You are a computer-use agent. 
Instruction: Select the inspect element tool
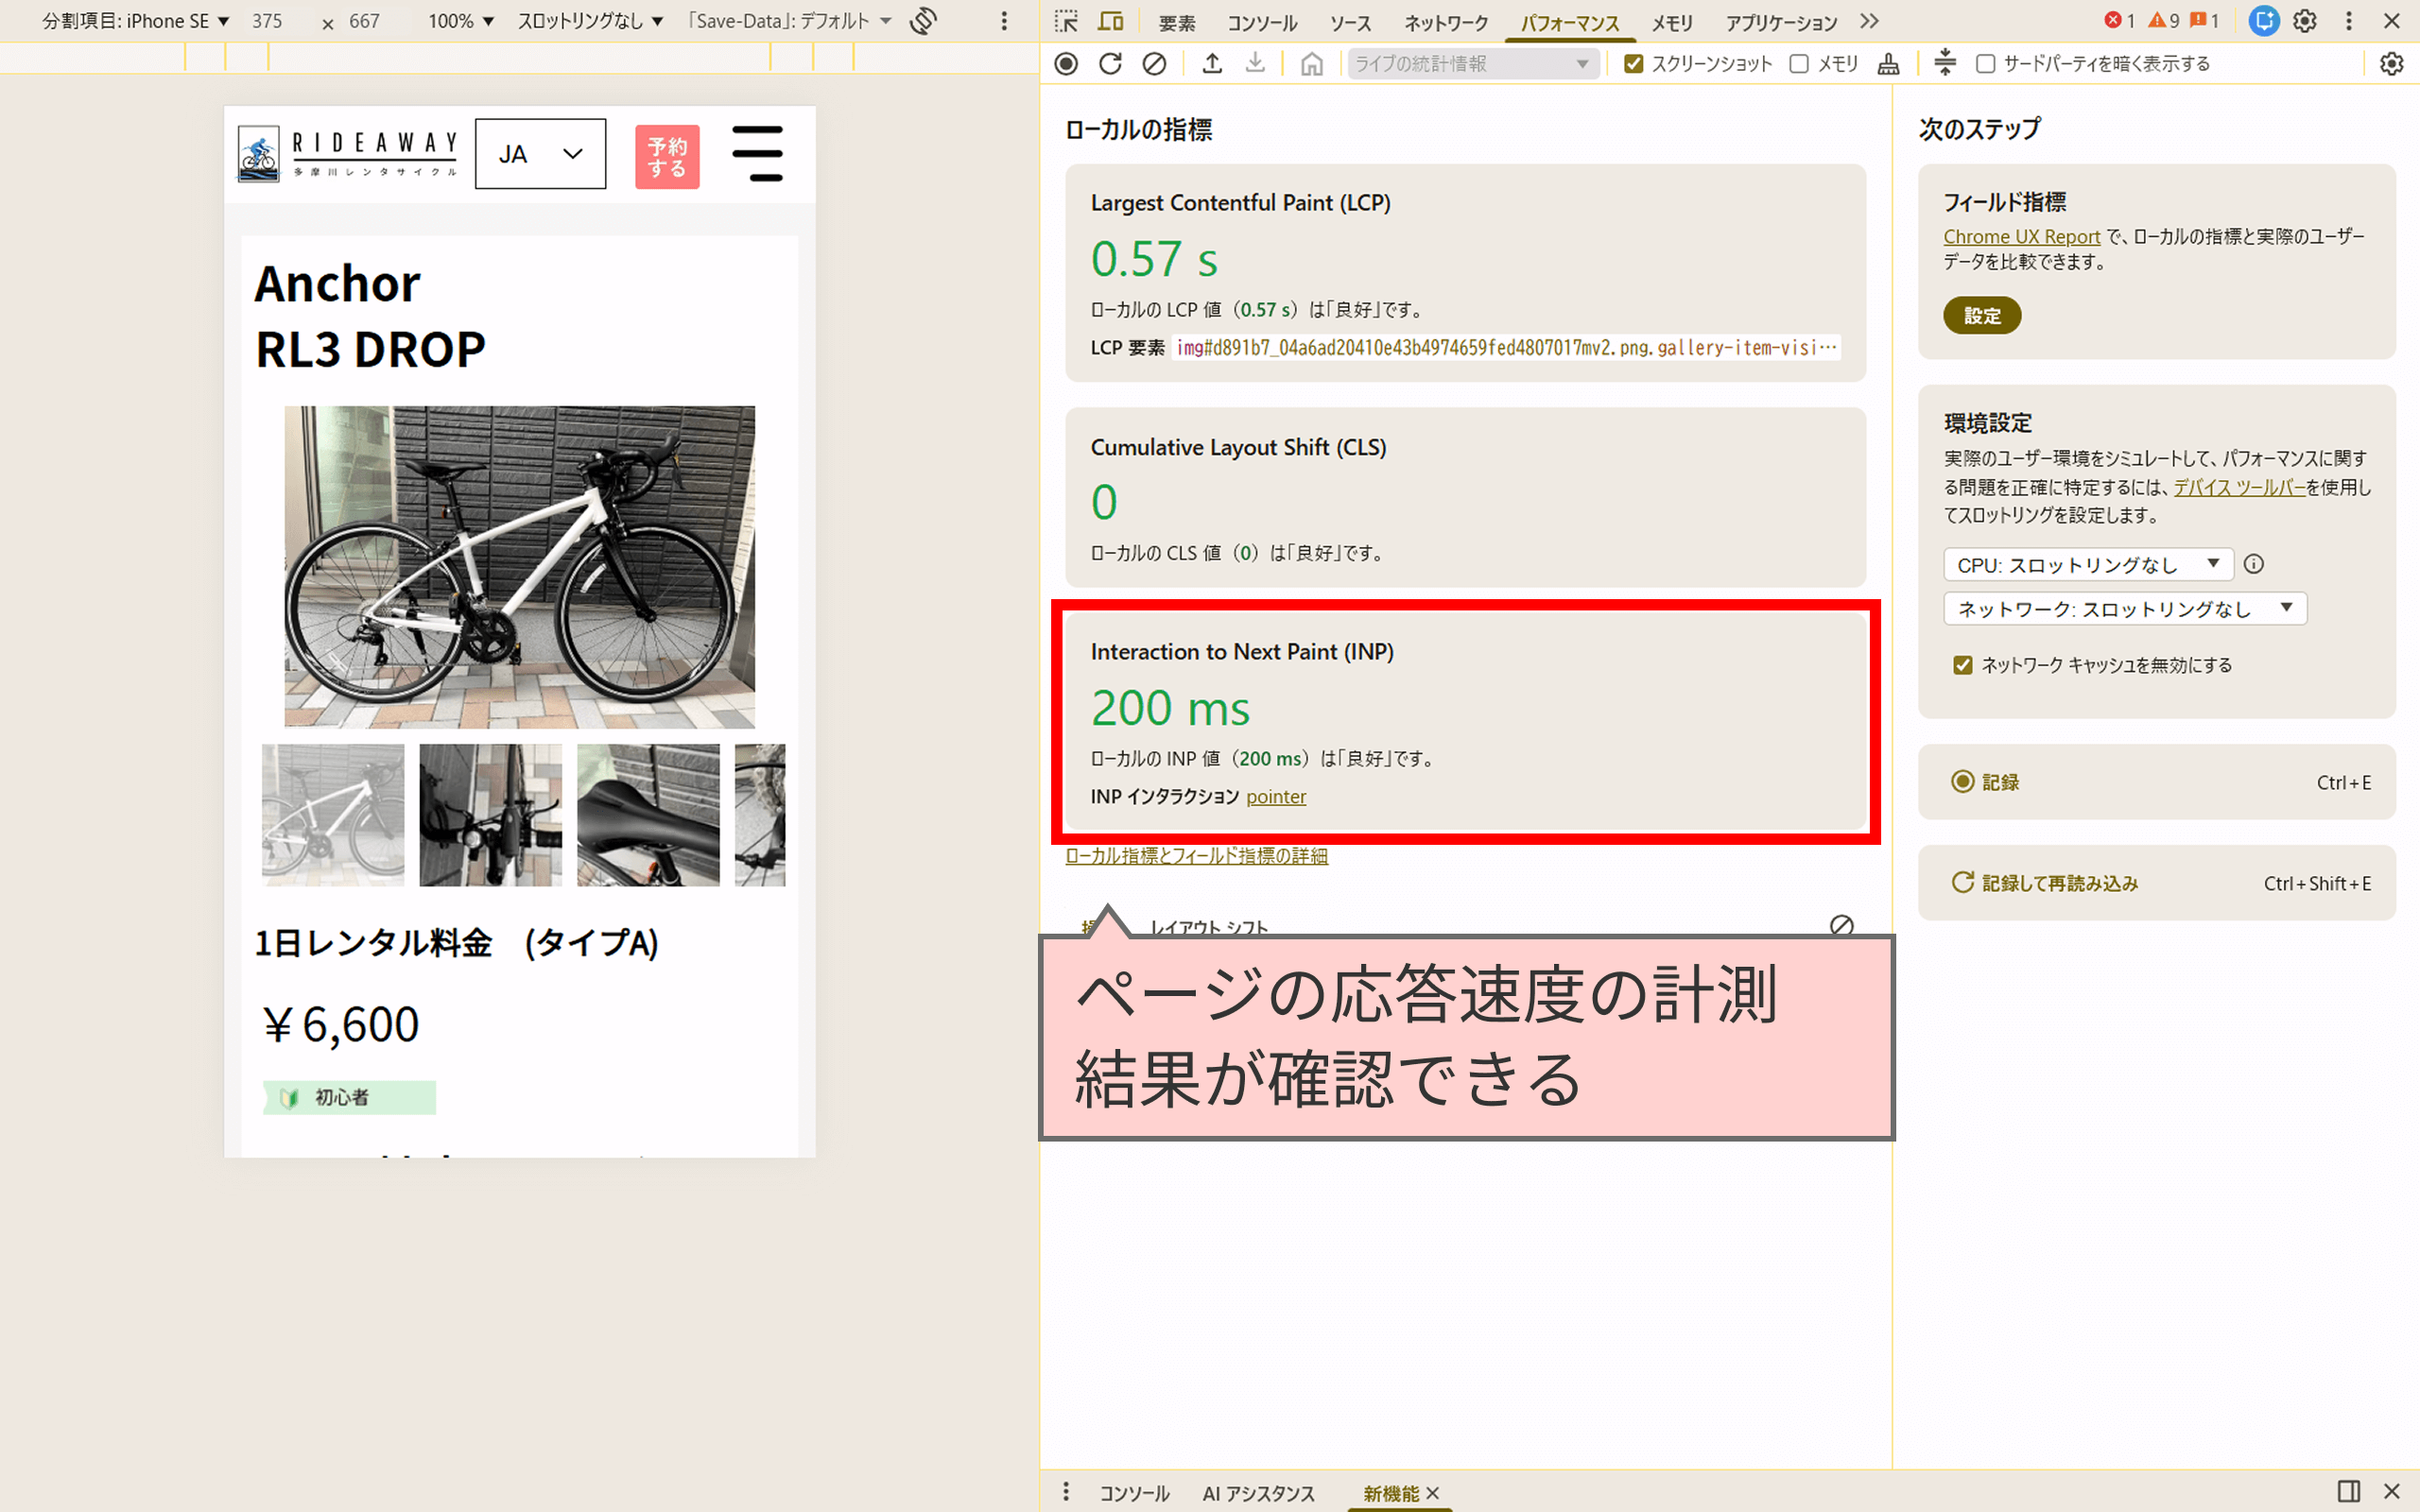coord(1066,21)
